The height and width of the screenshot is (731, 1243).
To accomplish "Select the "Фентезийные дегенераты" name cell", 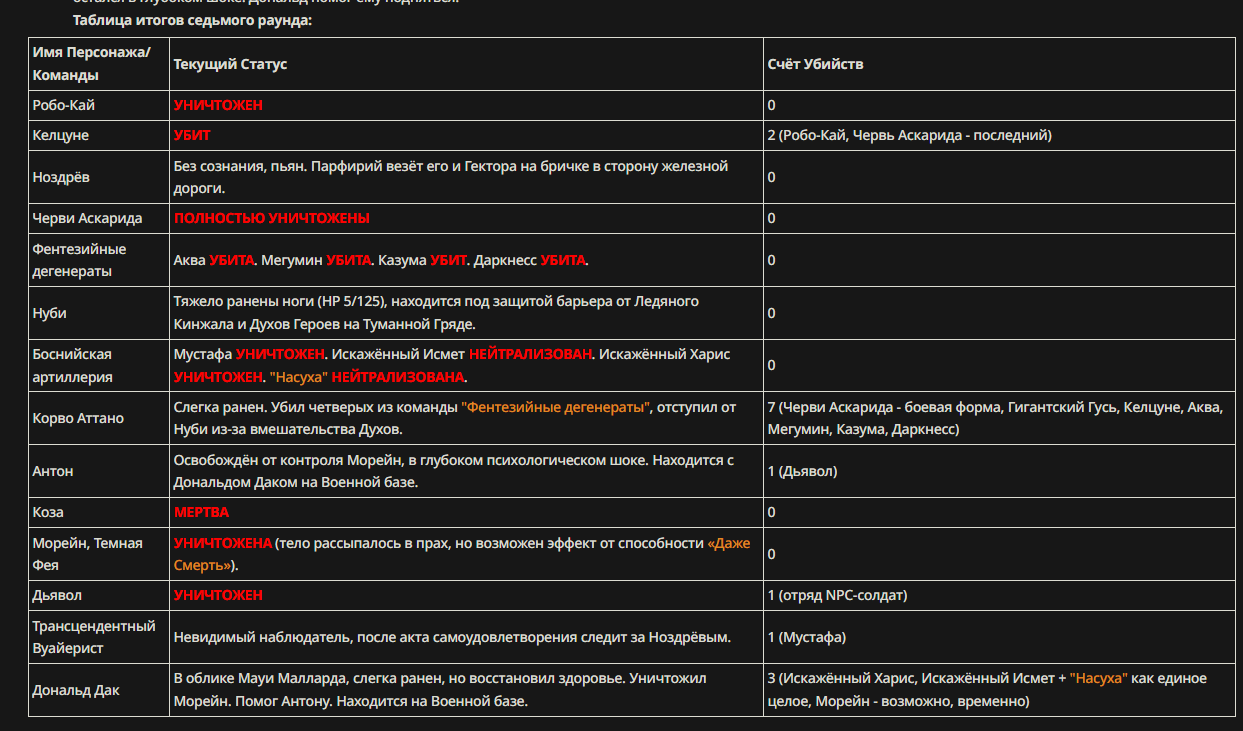I will click(x=99, y=260).
